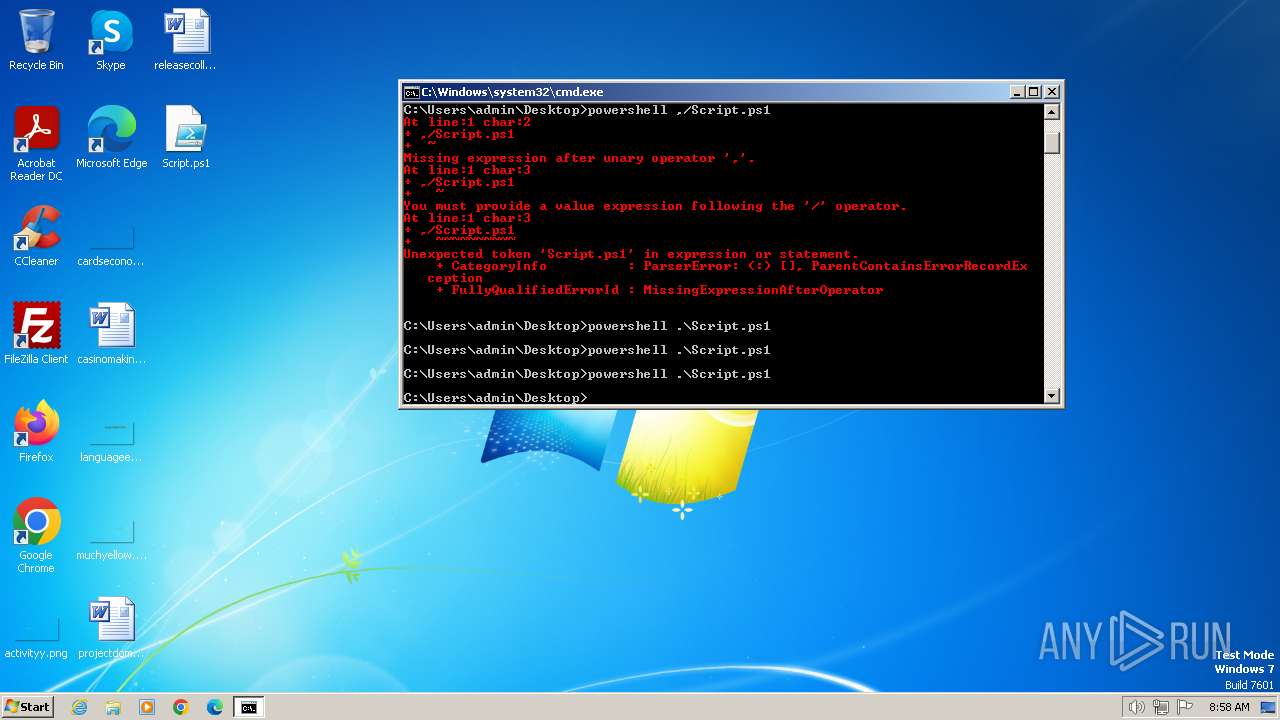
Task: Open Windows Media Player taskbar icon
Action: [147, 707]
